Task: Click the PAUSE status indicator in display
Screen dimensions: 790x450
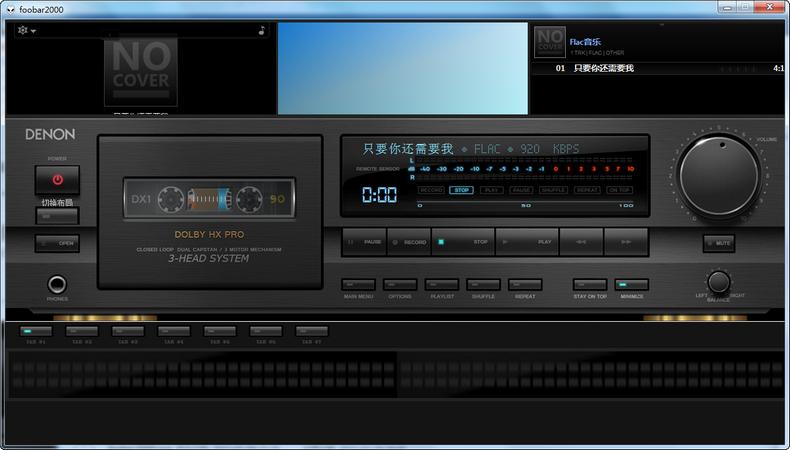Action: click(521, 190)
